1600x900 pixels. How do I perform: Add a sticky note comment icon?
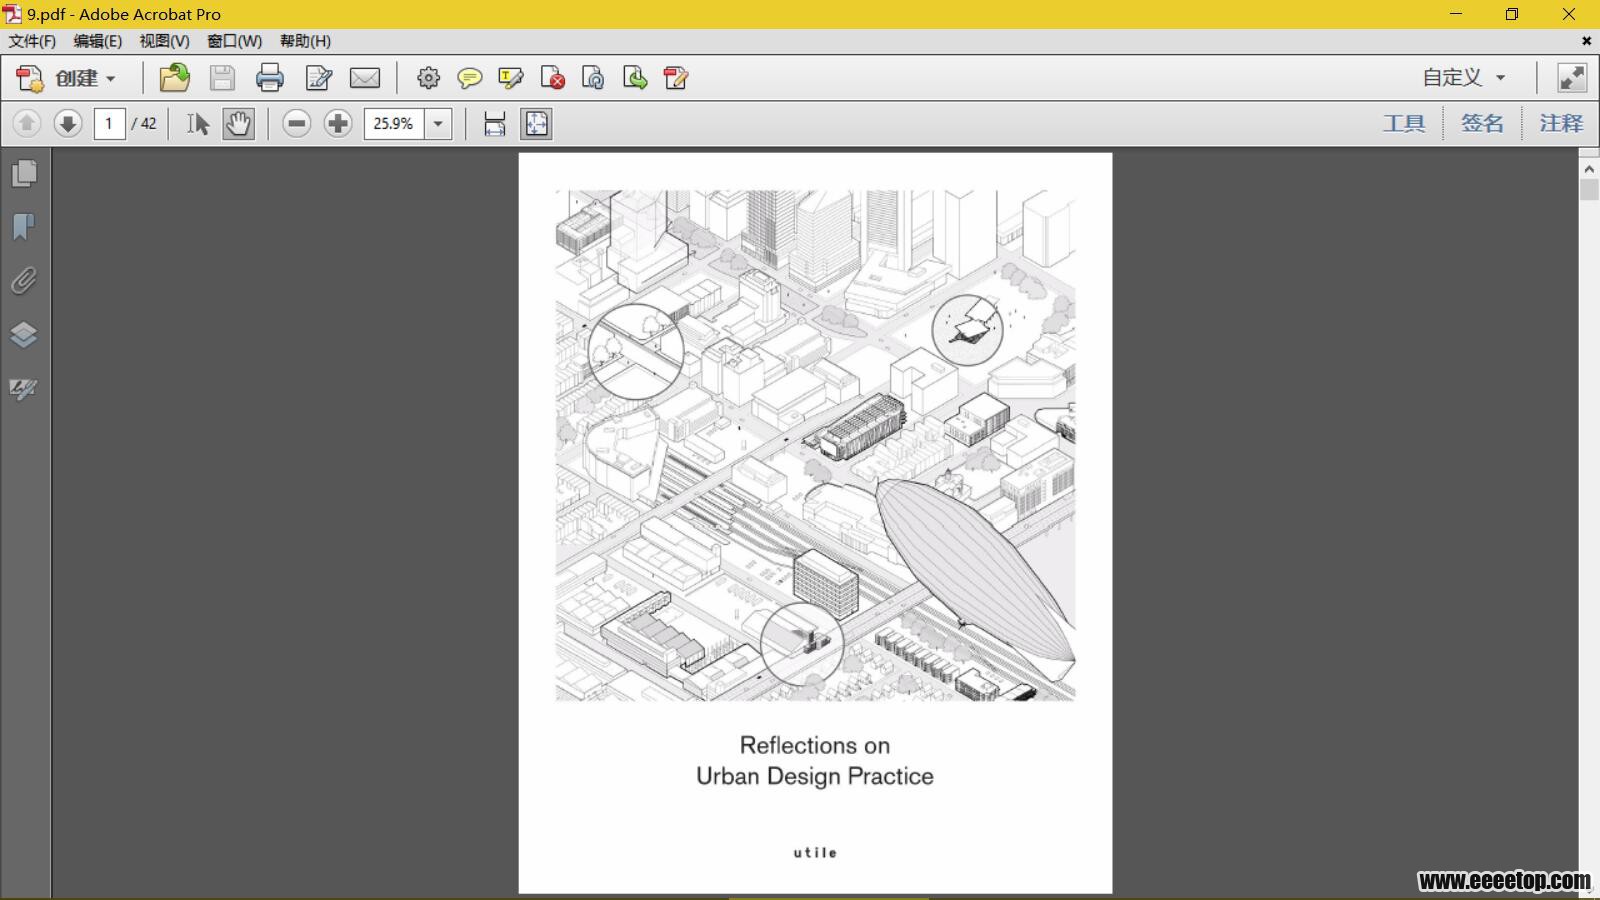tap(469, 78)
